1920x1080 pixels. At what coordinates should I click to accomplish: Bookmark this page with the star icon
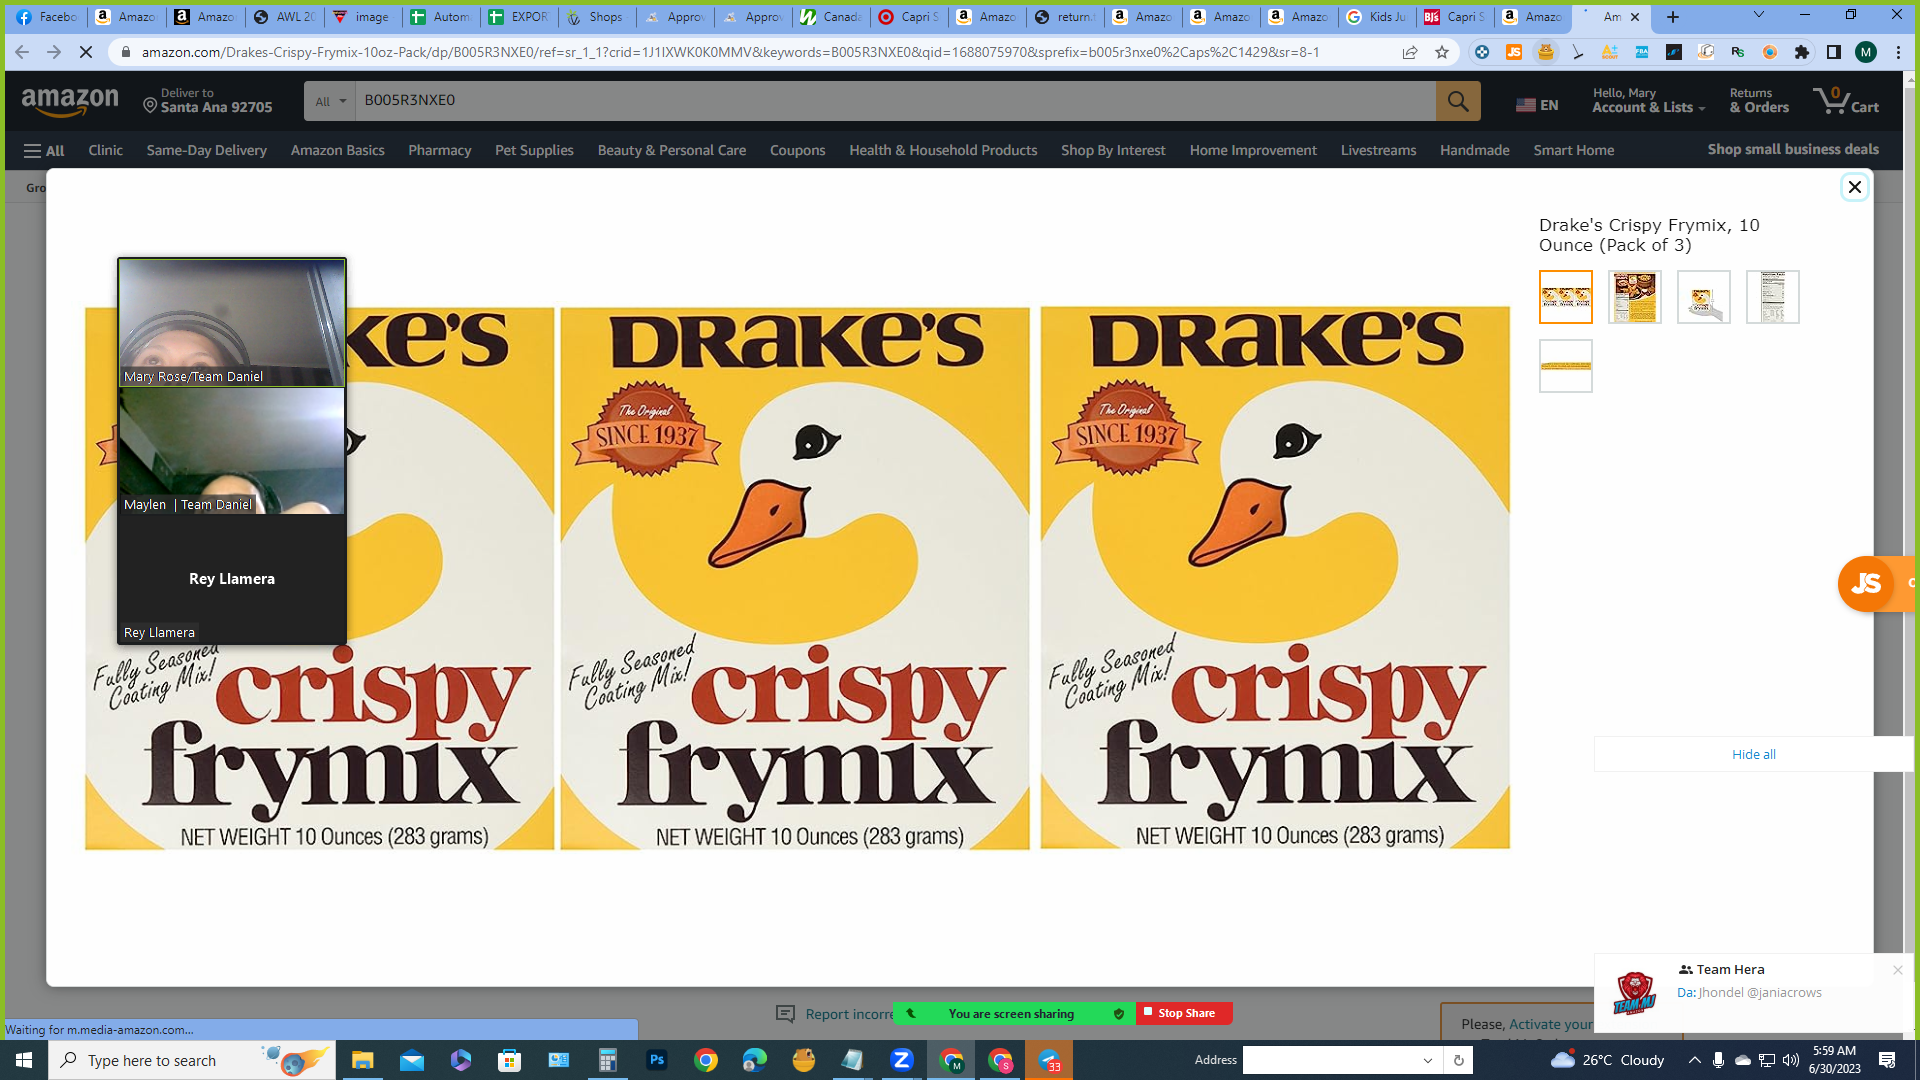click(x=1442, y=52)
